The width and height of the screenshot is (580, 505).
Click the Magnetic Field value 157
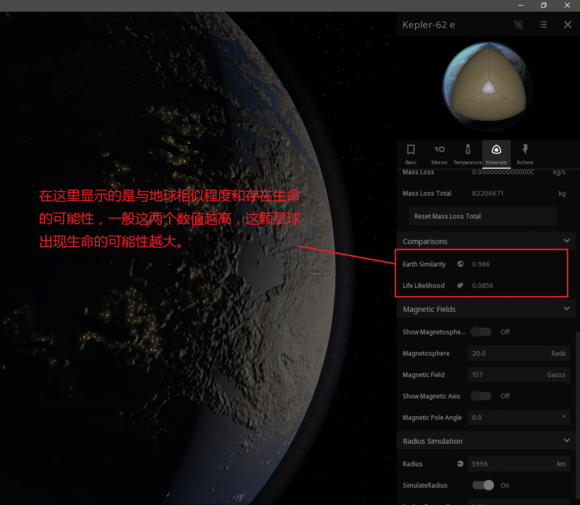point(519,375)
